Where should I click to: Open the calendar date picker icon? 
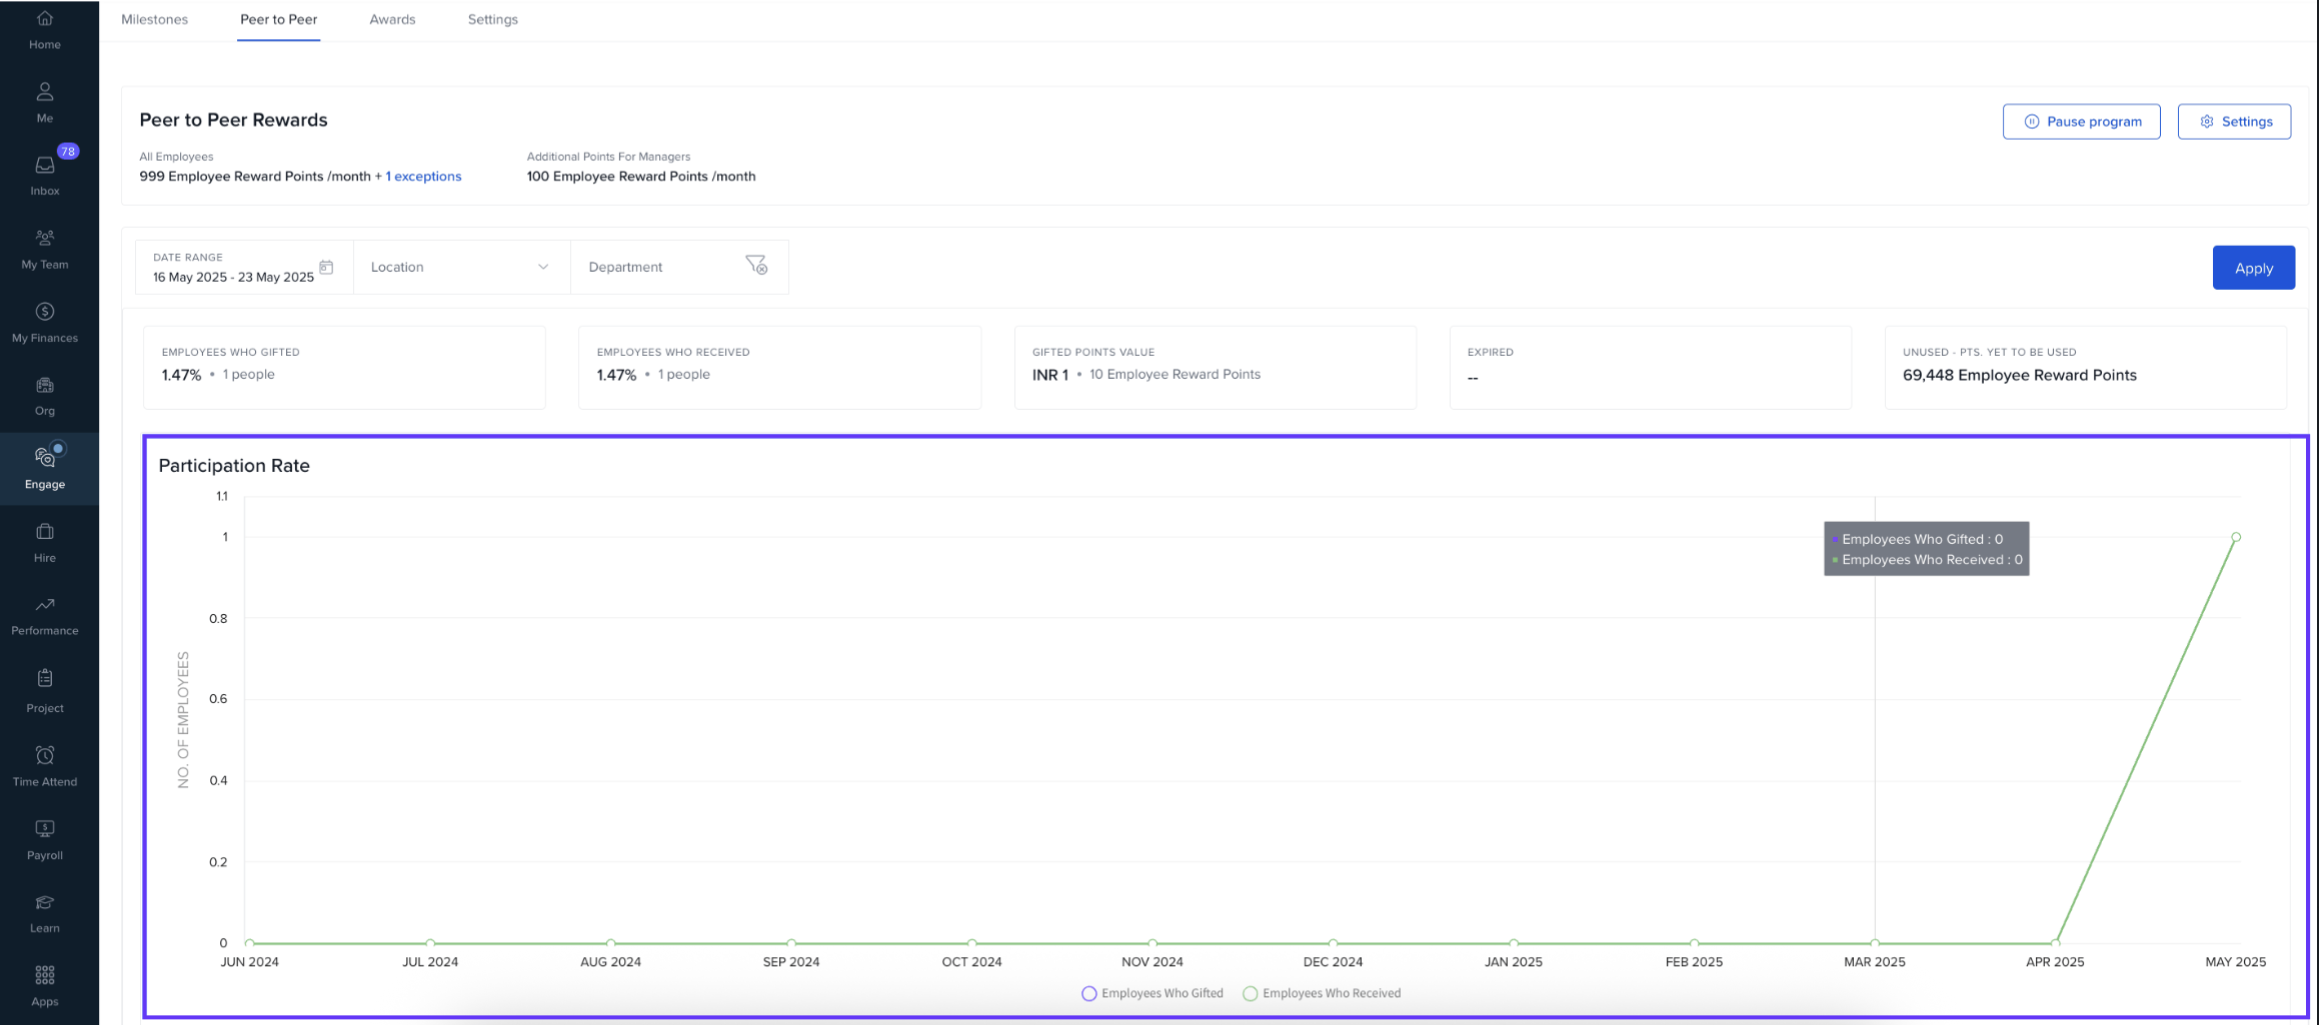click(326, 267)
